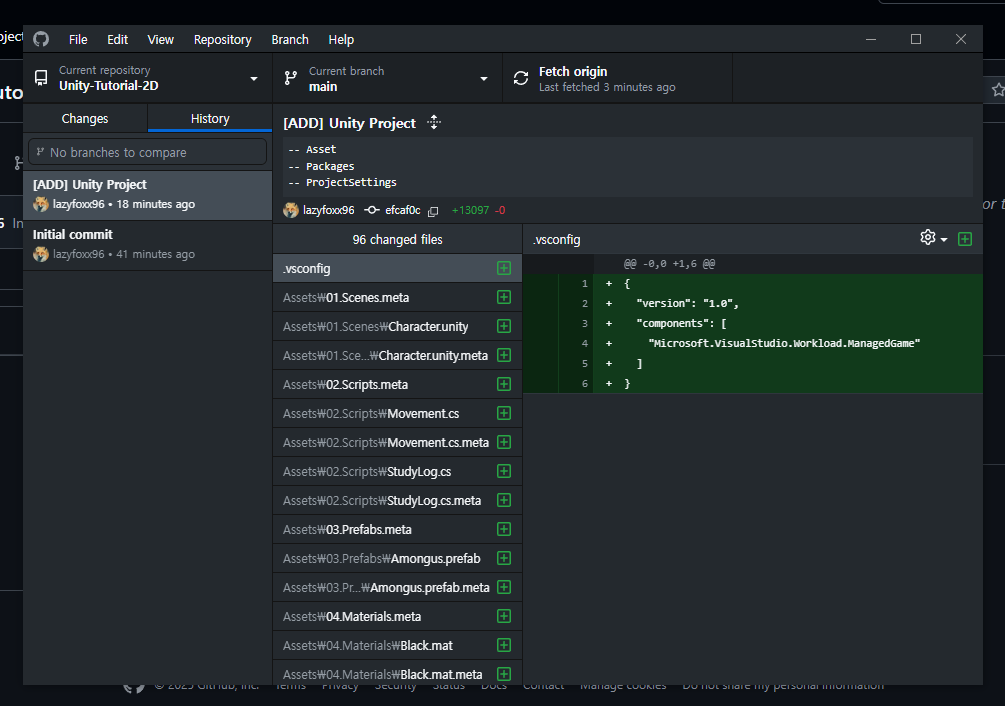
Task: Click diff line 4 ManagedGame text
Action: 784,343
